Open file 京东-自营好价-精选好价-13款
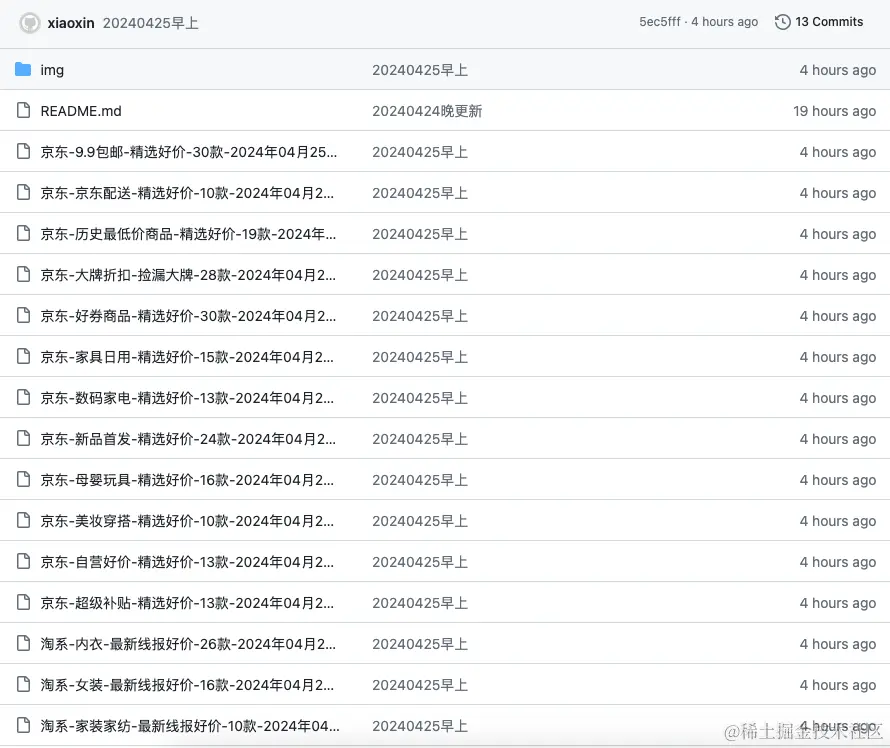The width and height of the screenshot is (890, 748). coord(187,562)
